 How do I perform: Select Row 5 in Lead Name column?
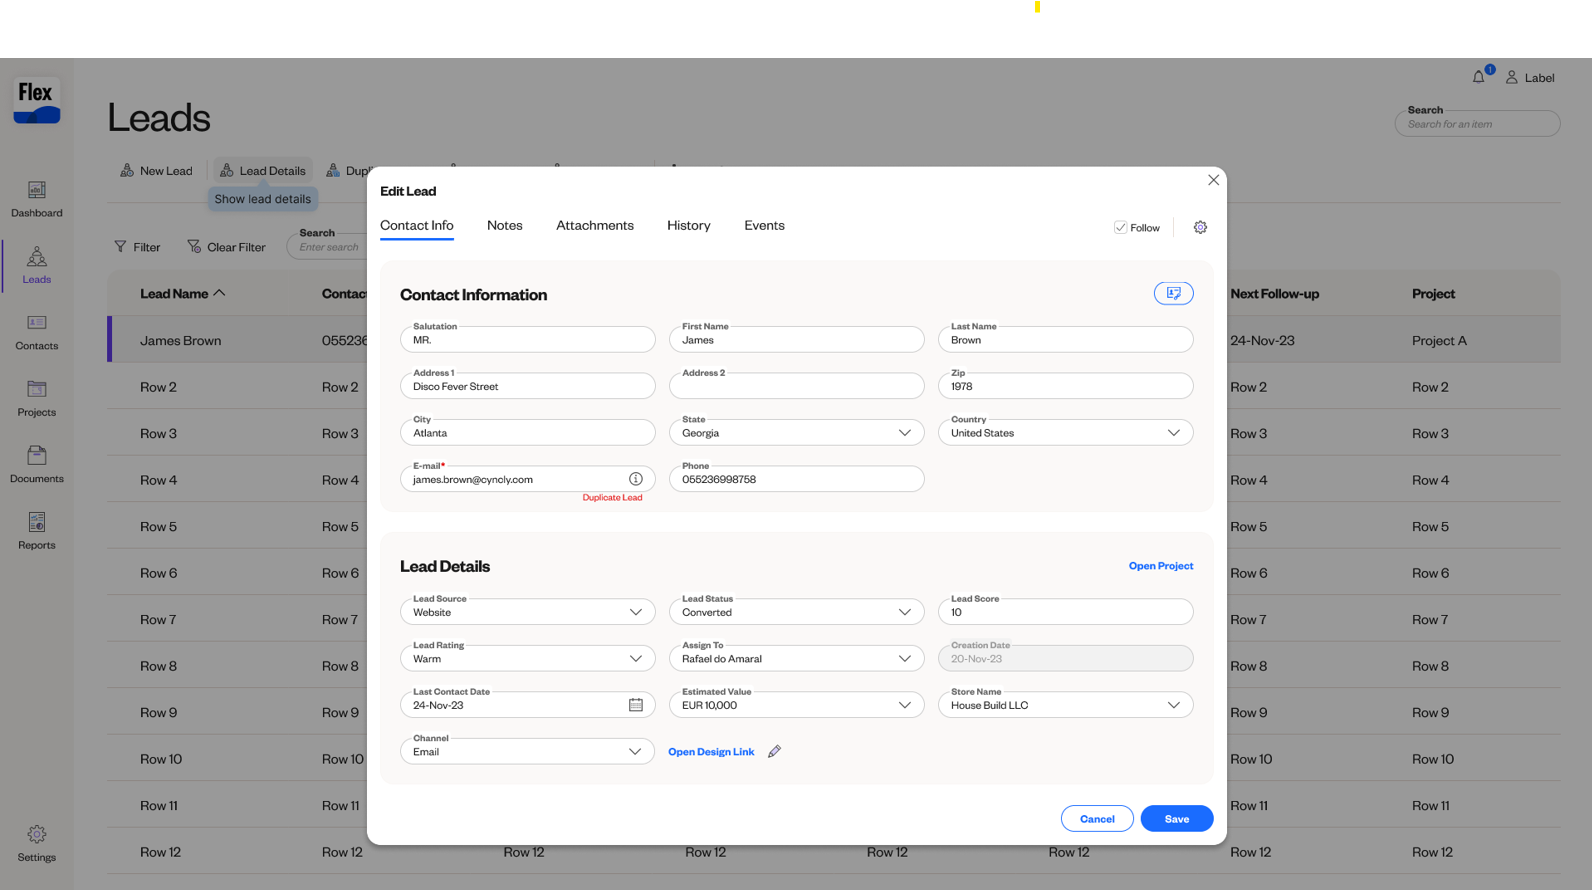point(158,527)
